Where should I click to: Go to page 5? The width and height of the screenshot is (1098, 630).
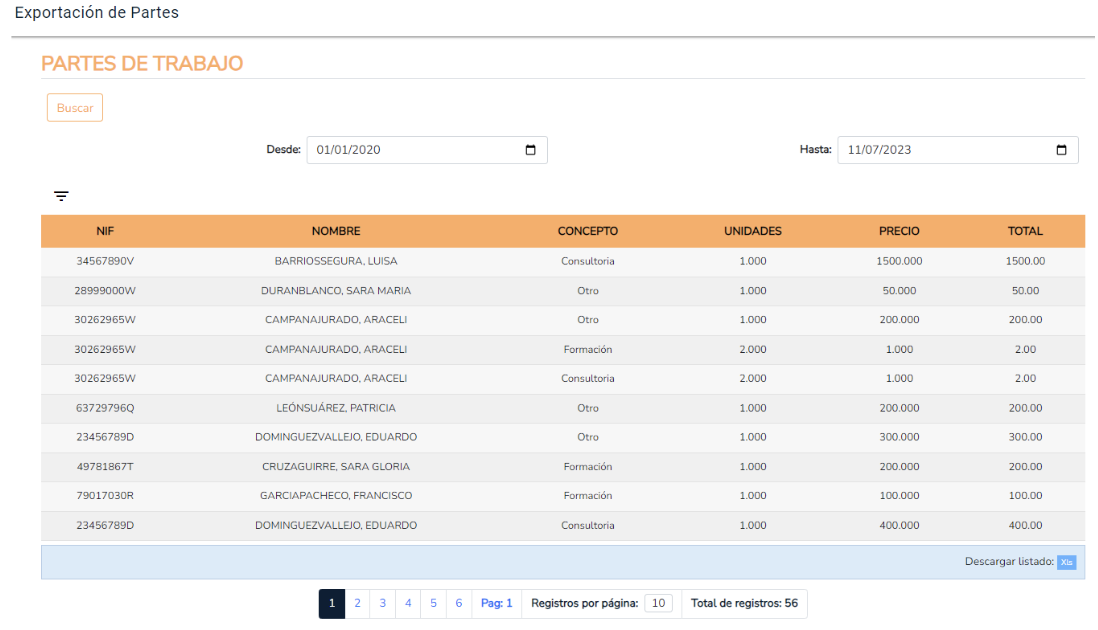(433, 603)
